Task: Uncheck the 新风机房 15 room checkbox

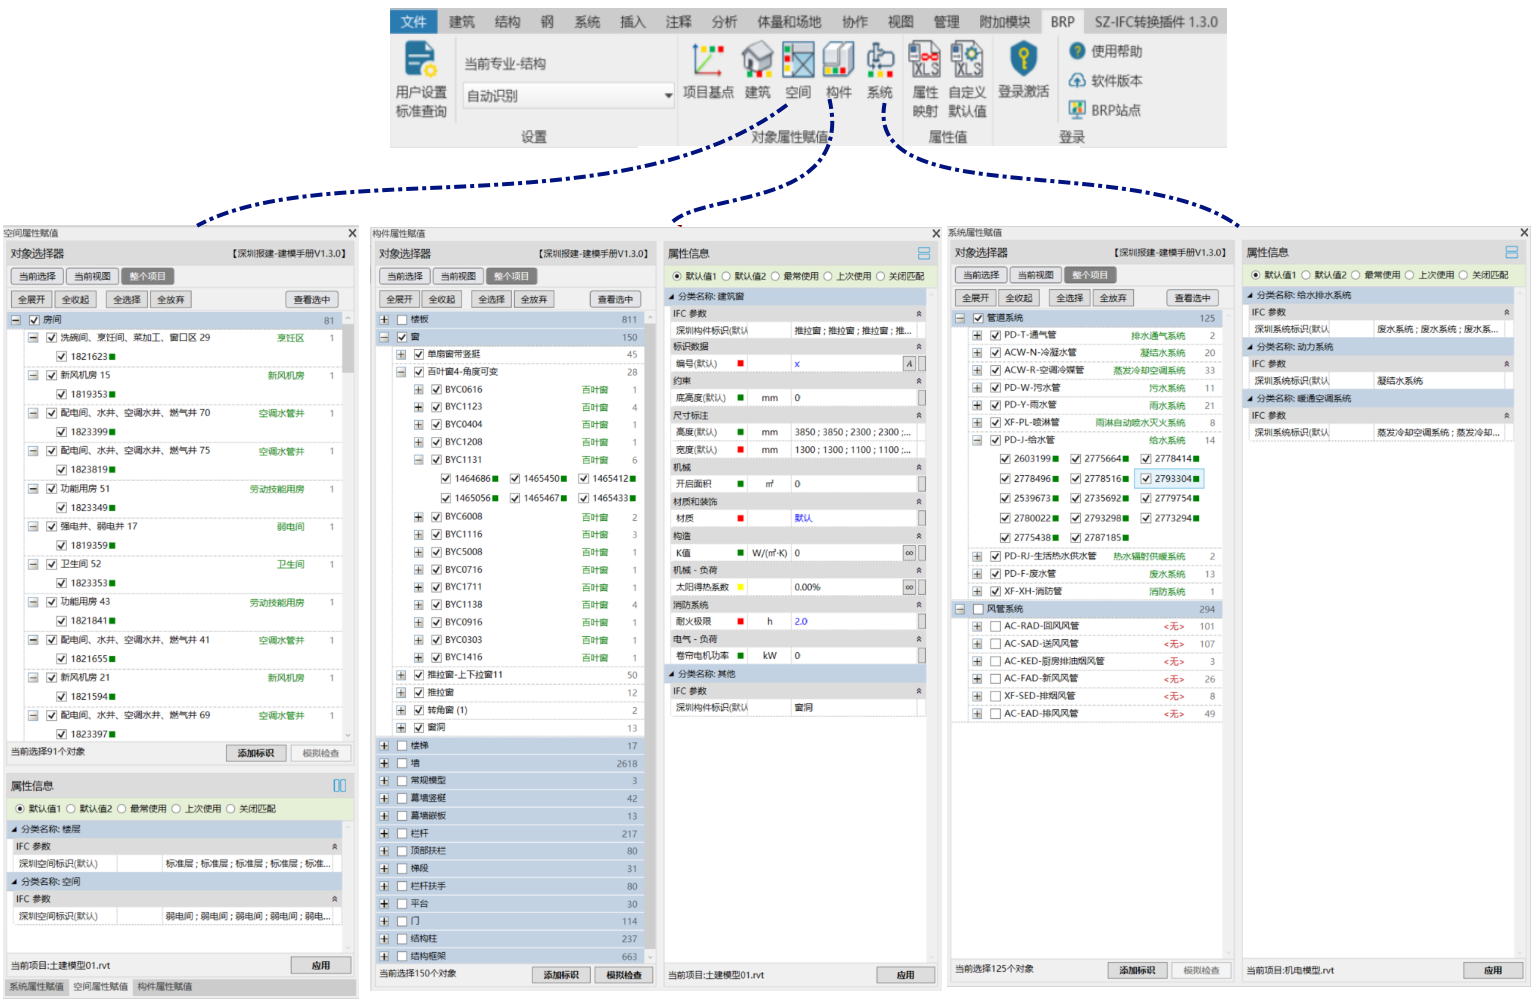Action: [x=51, y=376]
